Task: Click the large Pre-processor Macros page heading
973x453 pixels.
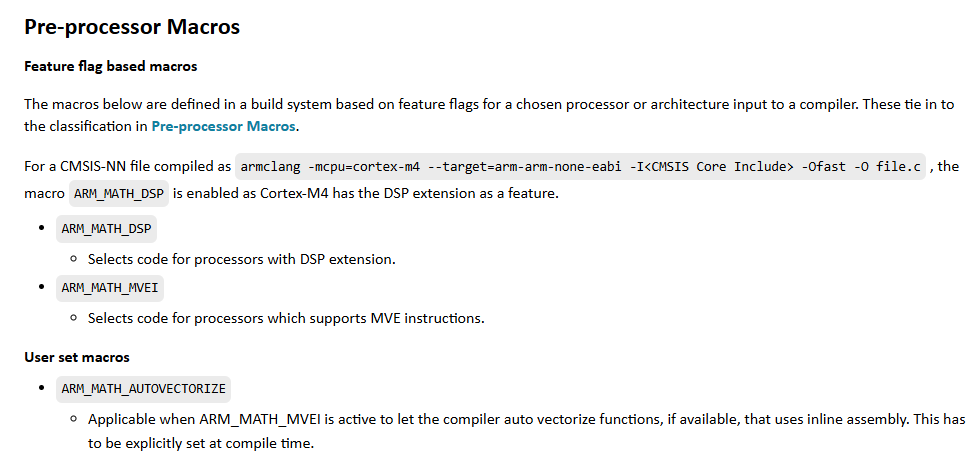Action: pyautogui.click(x=132, y=27)
